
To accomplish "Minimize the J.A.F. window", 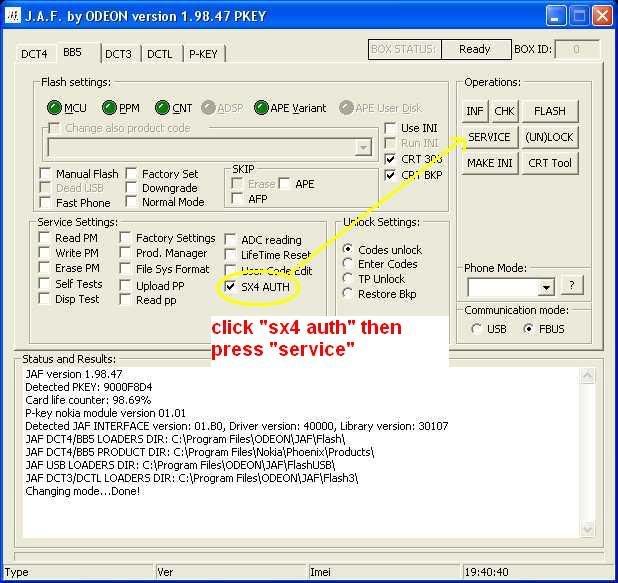I will (556, 17).
